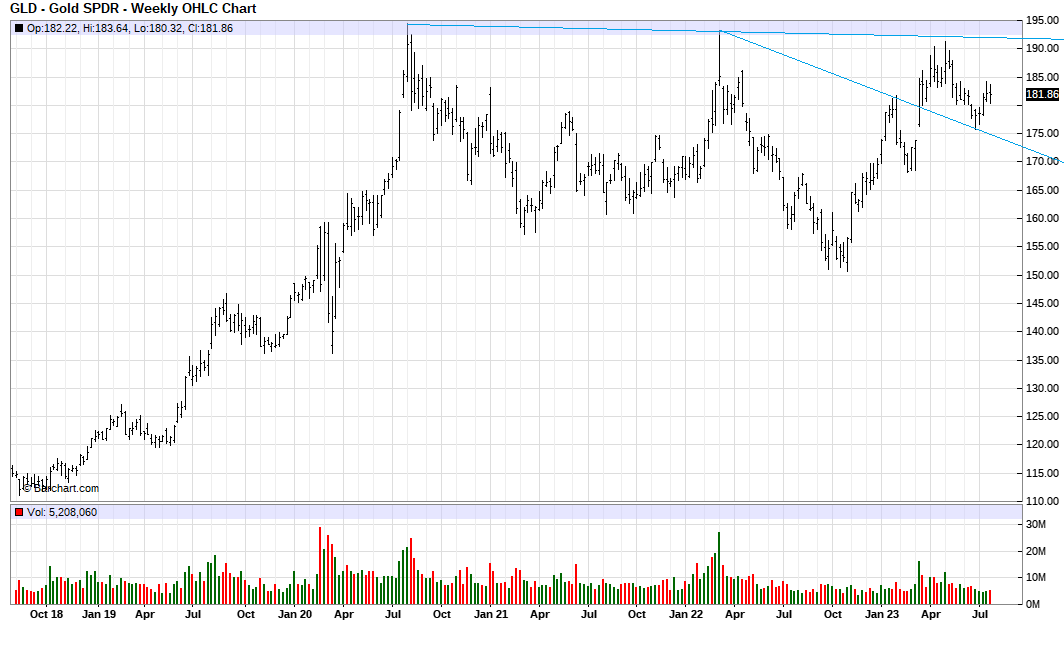
Task: Click the 125.00 price axis label
Action: (1042, 416)
